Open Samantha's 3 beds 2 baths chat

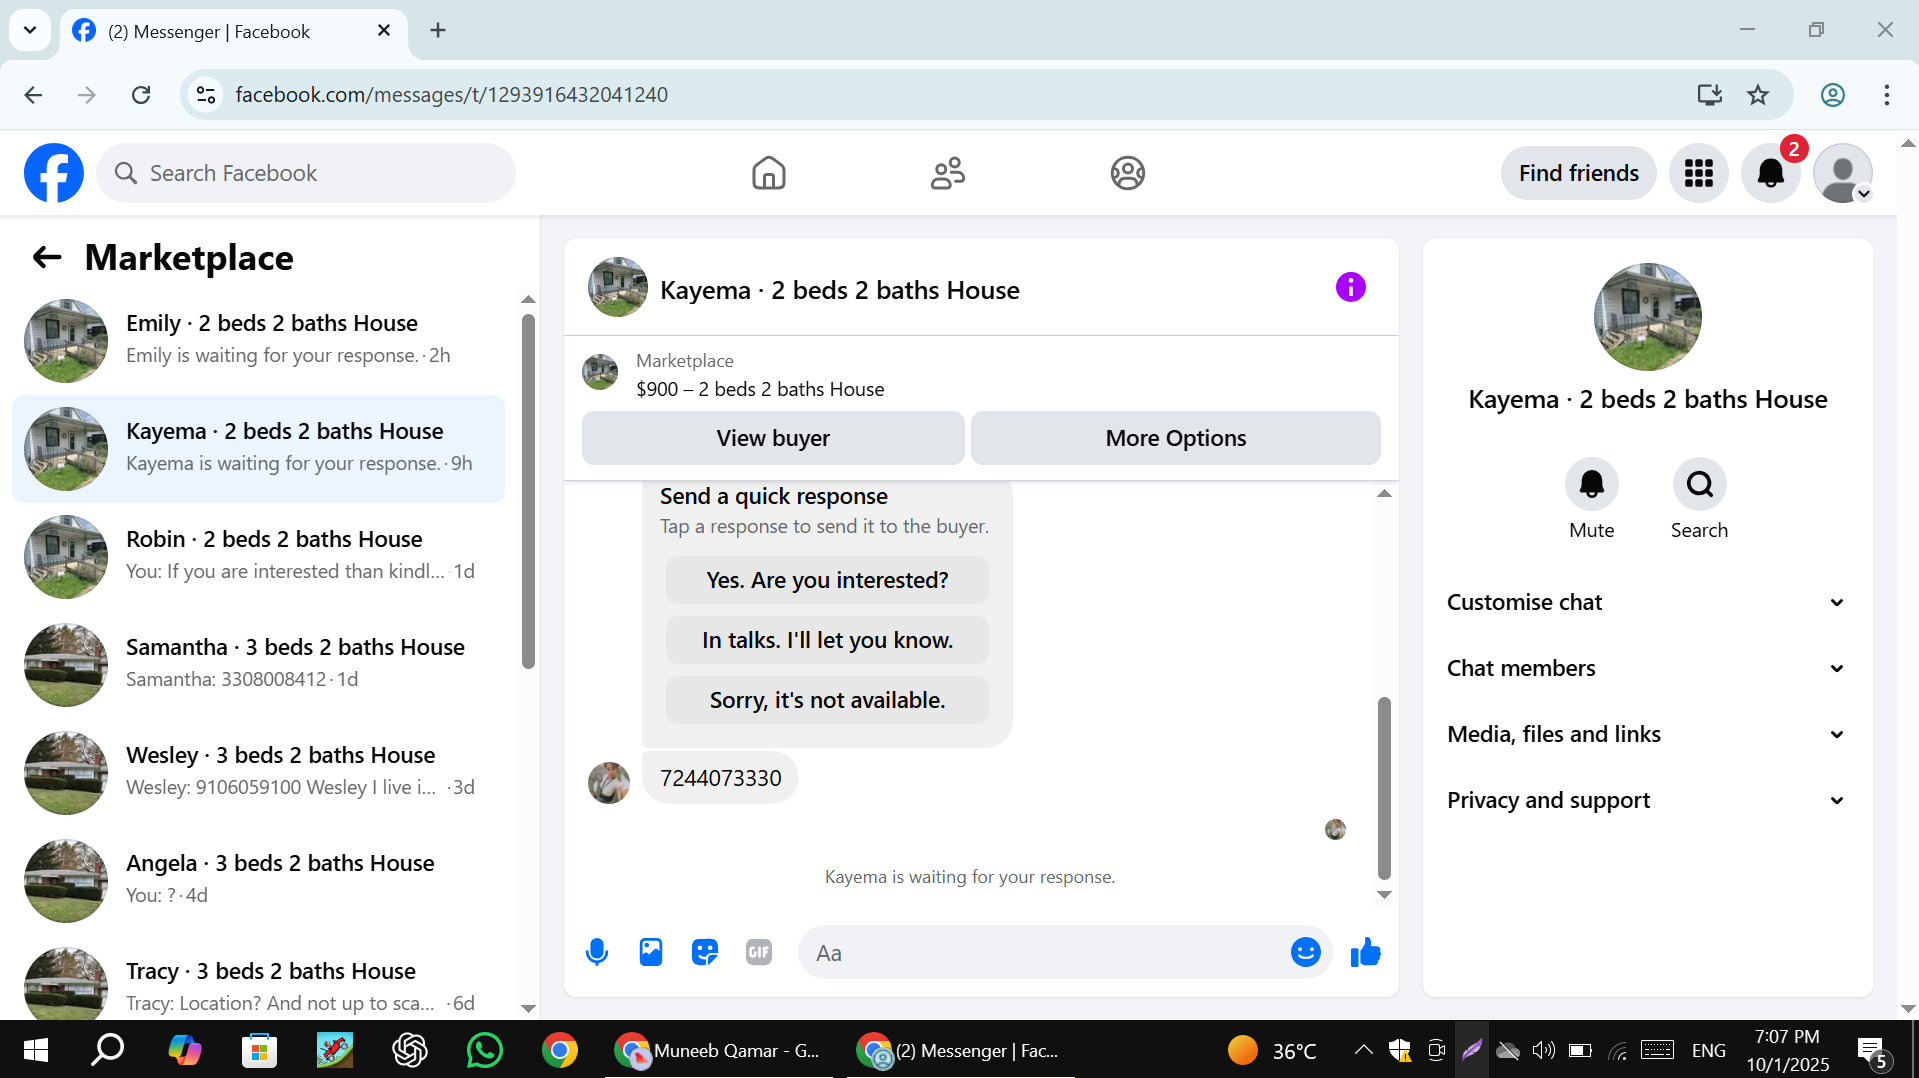259,665
